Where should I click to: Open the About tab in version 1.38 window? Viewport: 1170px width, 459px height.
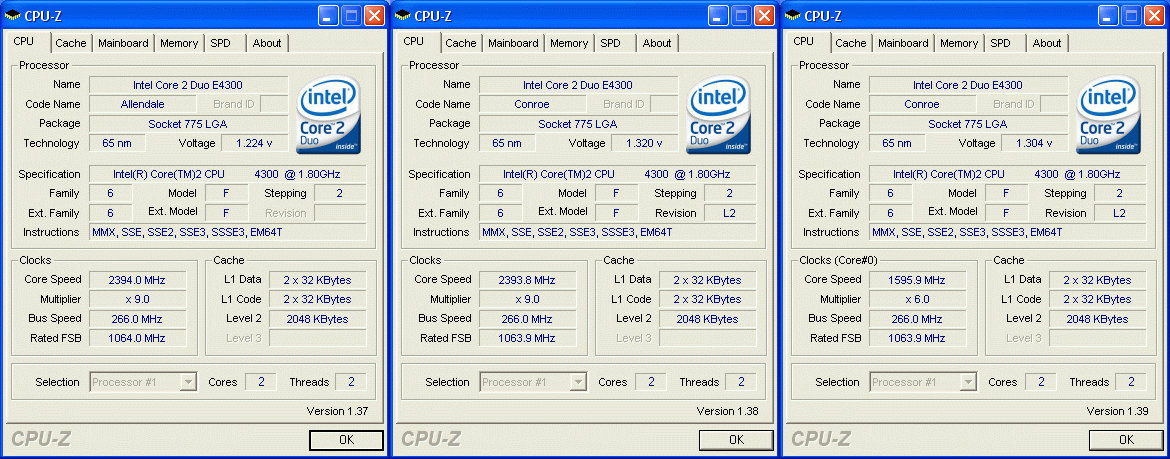click(x=657, y=43)
